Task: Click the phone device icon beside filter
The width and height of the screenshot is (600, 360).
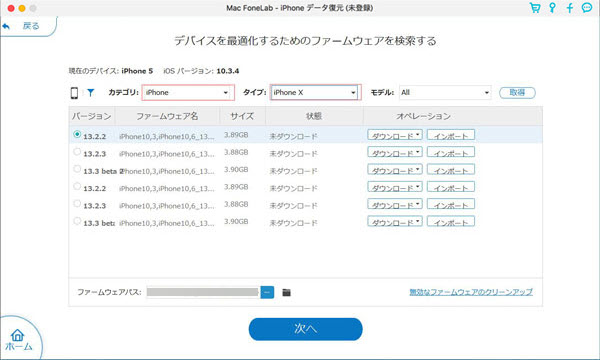Action: click(x=74, y=93)
